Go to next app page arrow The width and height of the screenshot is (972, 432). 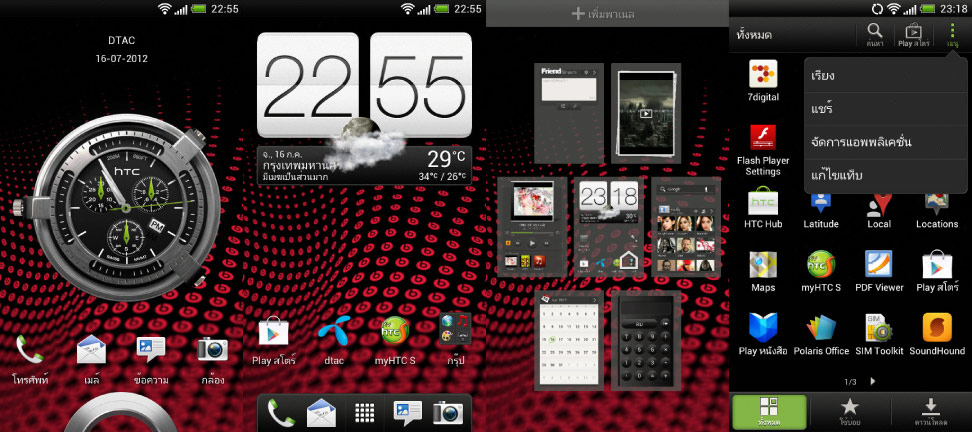pos(873,381)
